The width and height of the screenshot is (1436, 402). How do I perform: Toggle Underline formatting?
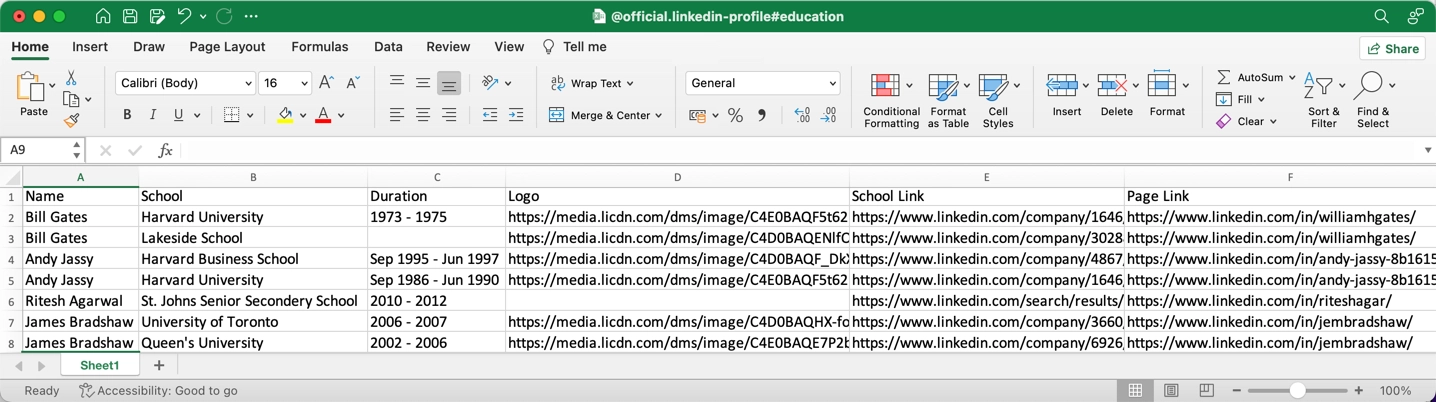click(x=178, y=115)
